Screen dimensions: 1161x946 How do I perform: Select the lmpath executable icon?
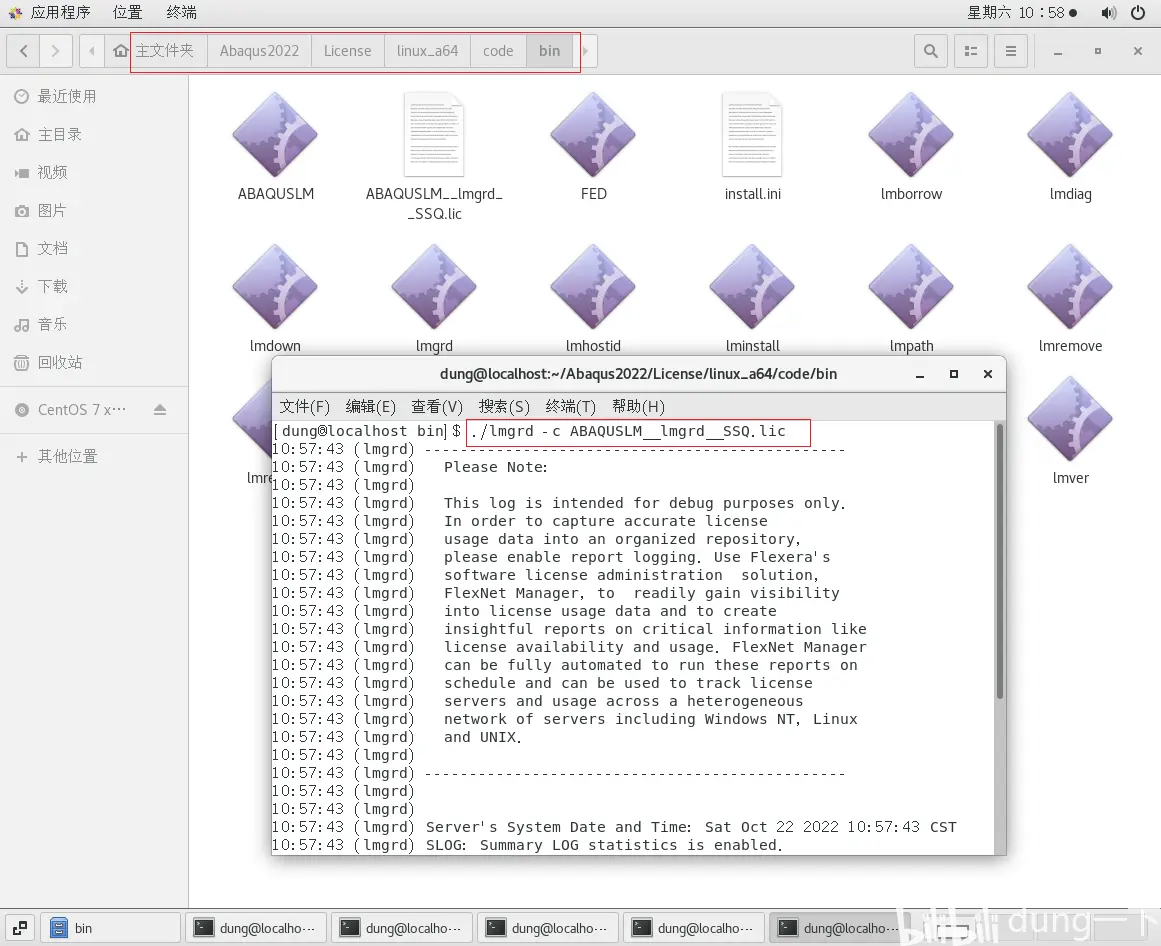(x=911, y=287)
